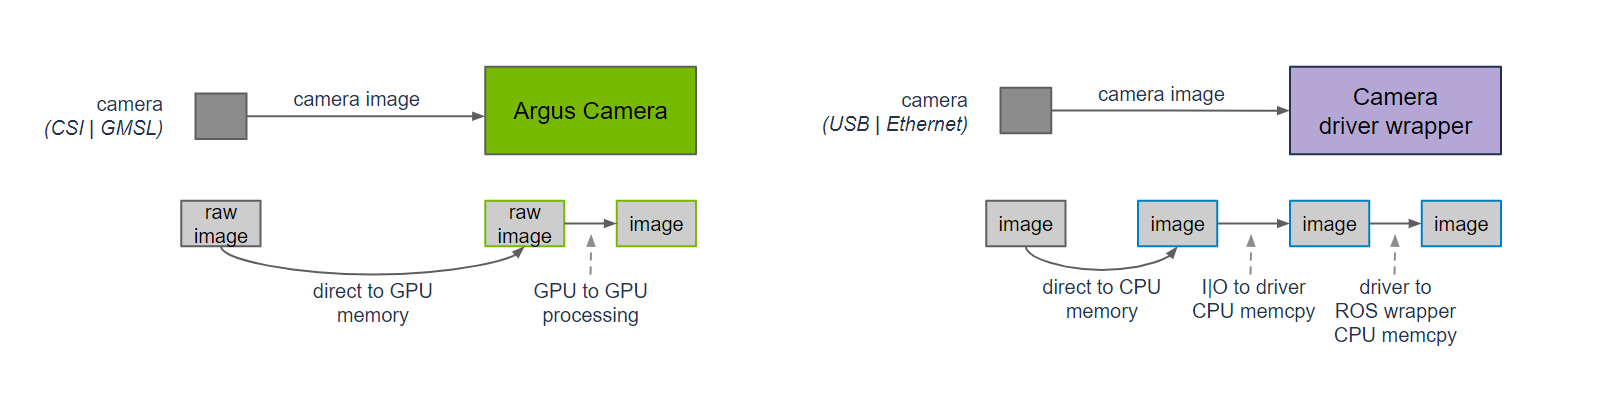
Task: Click "driver to ROS wrapper CPU memcpy" text
Action: (1395, 311)
